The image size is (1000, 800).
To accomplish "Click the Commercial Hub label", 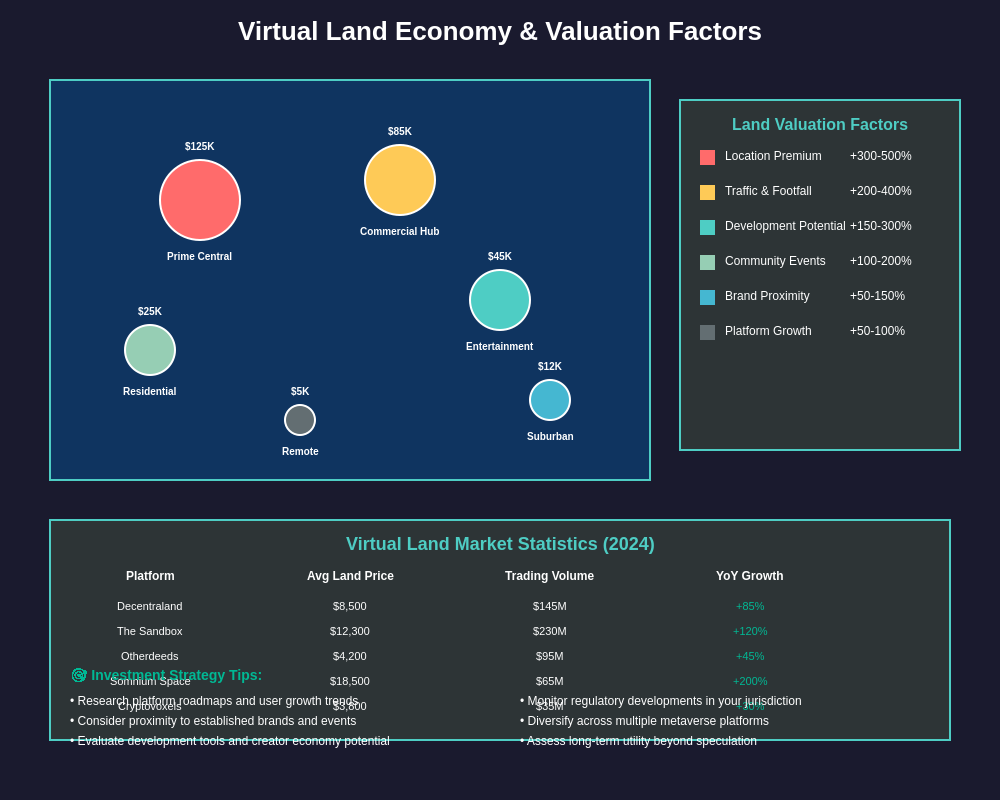I will click(400, 232).
